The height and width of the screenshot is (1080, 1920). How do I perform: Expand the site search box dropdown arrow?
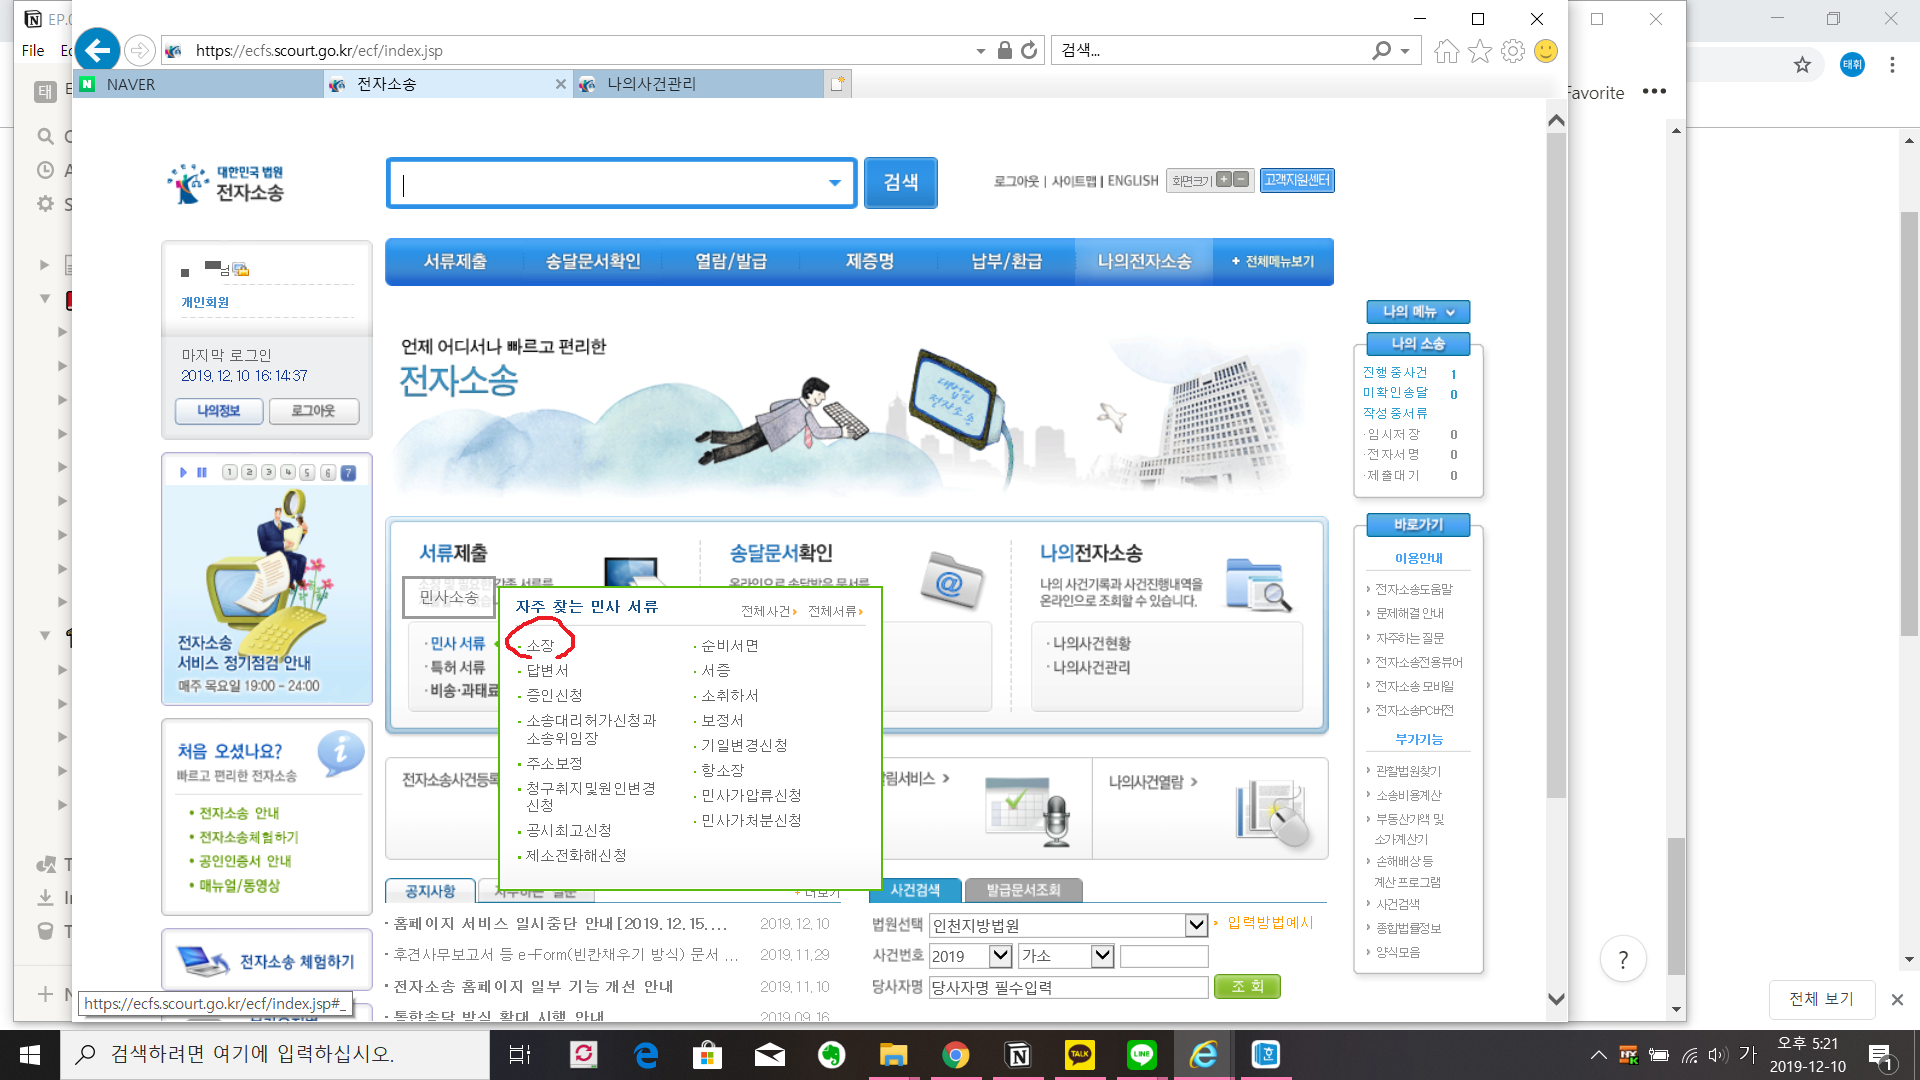tap(834, 183)
